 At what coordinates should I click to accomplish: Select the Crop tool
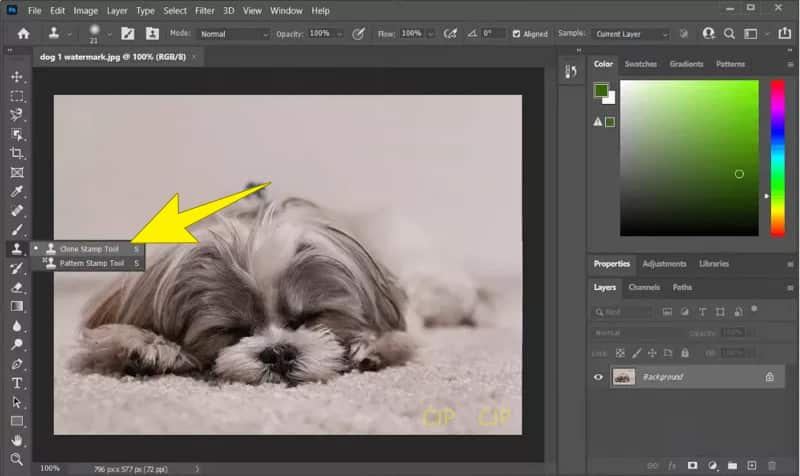point(17,153)
